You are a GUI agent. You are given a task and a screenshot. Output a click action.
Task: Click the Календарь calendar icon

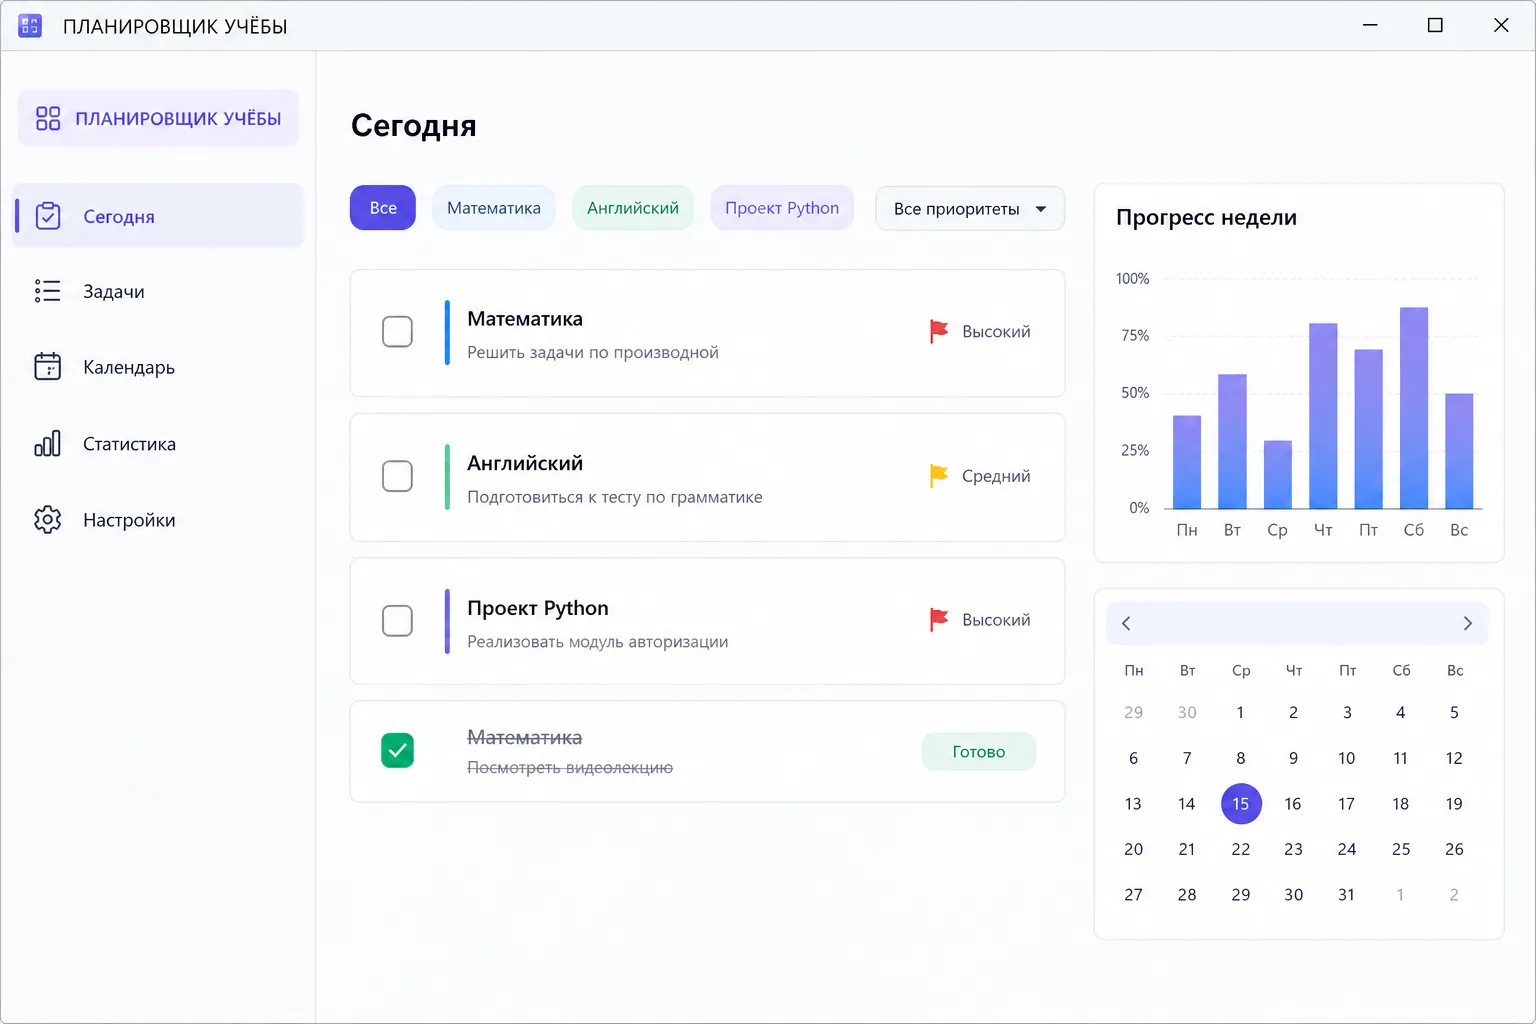[x=48, y=367]
